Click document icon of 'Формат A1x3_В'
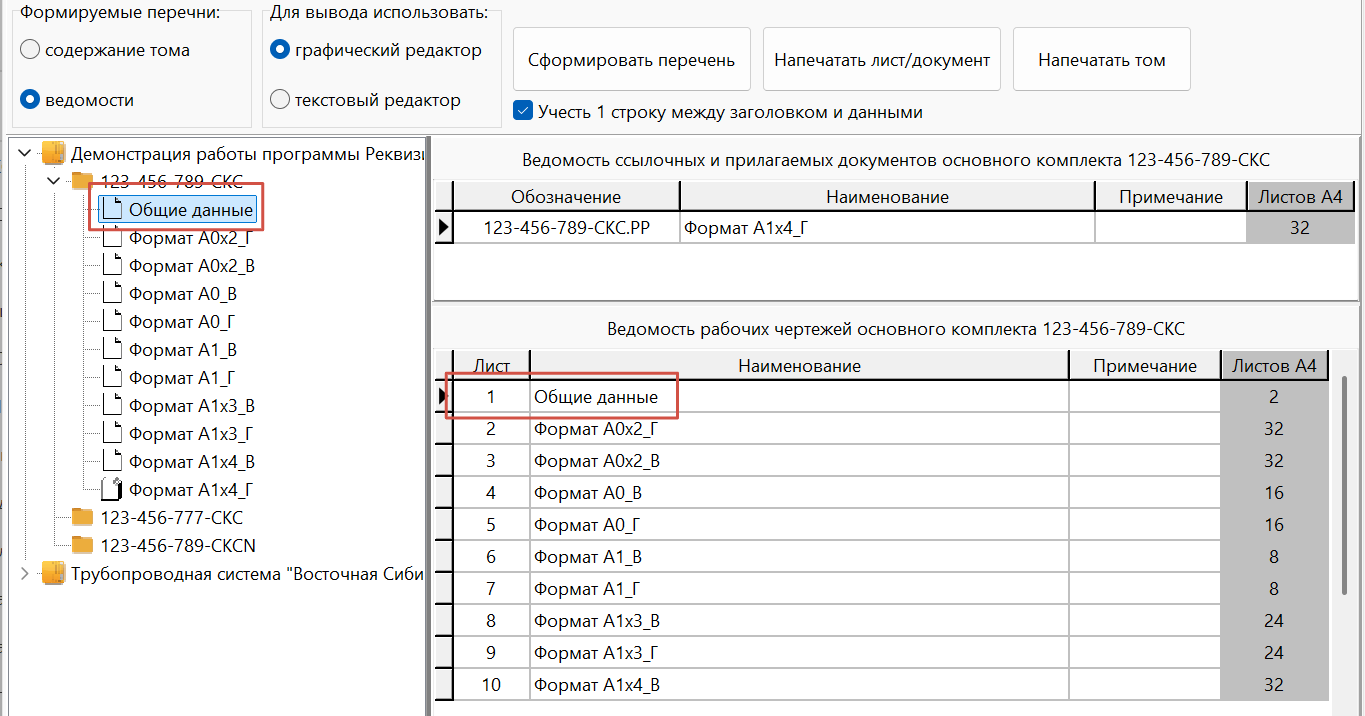The width and height of the screenshot is (1365, 716). (x=113, y=406)
